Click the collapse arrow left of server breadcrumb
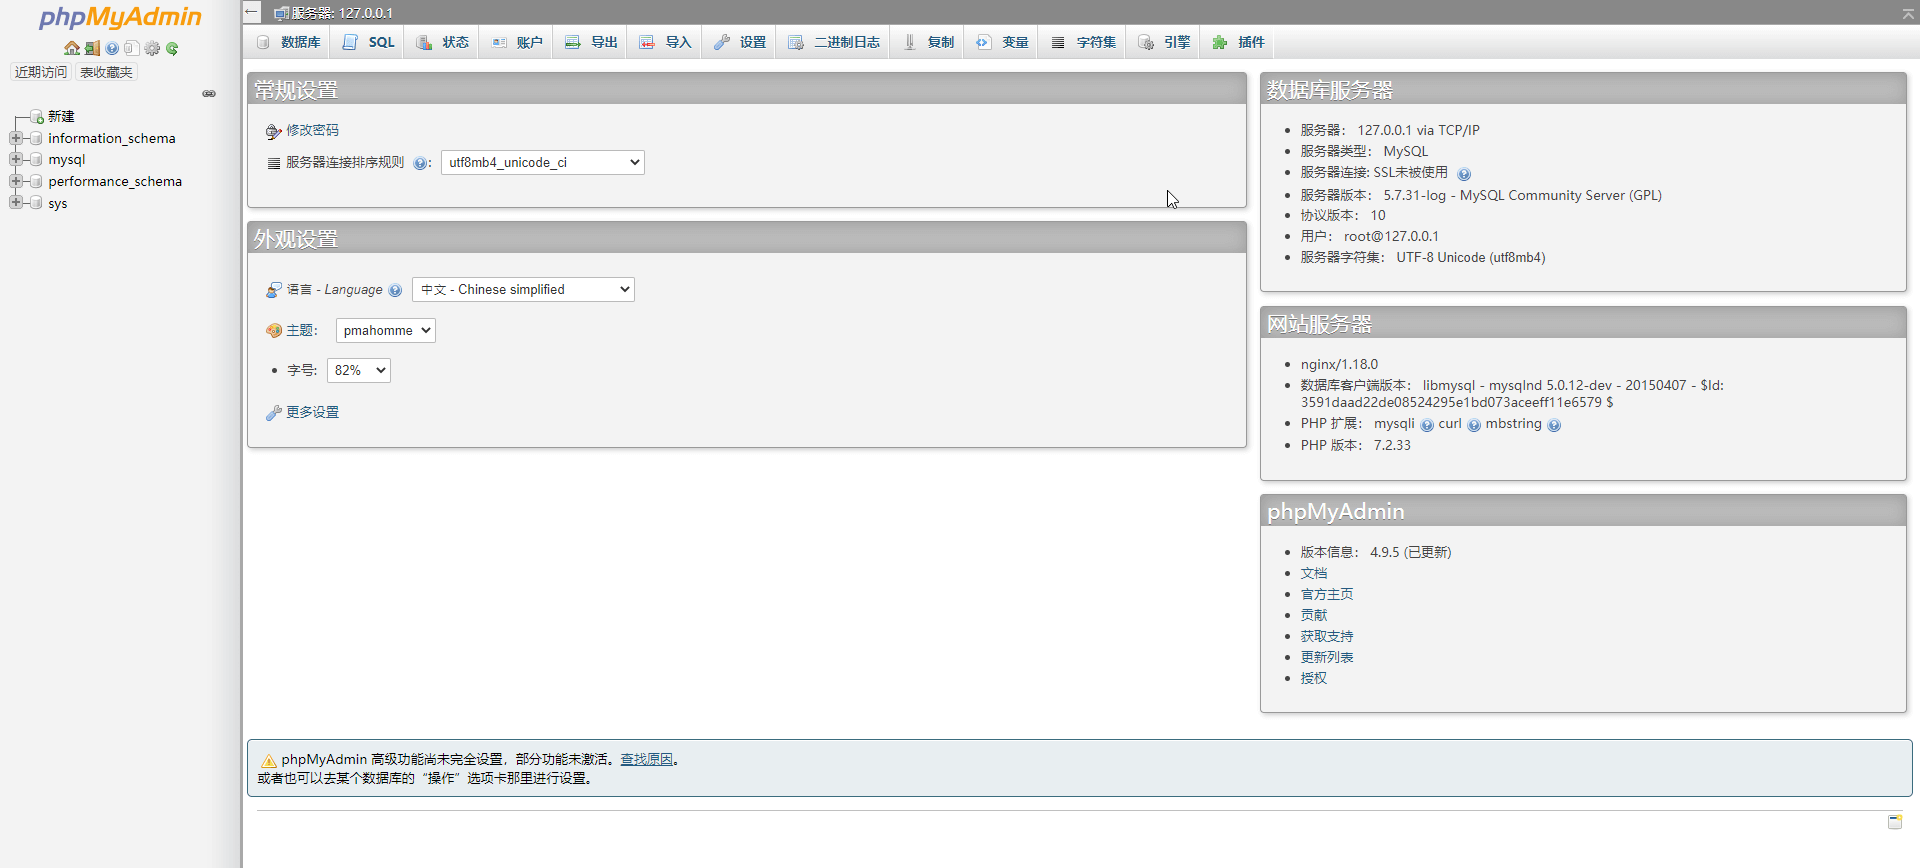1920x868 pixels. pyautogui.click(x=252, y=12)
